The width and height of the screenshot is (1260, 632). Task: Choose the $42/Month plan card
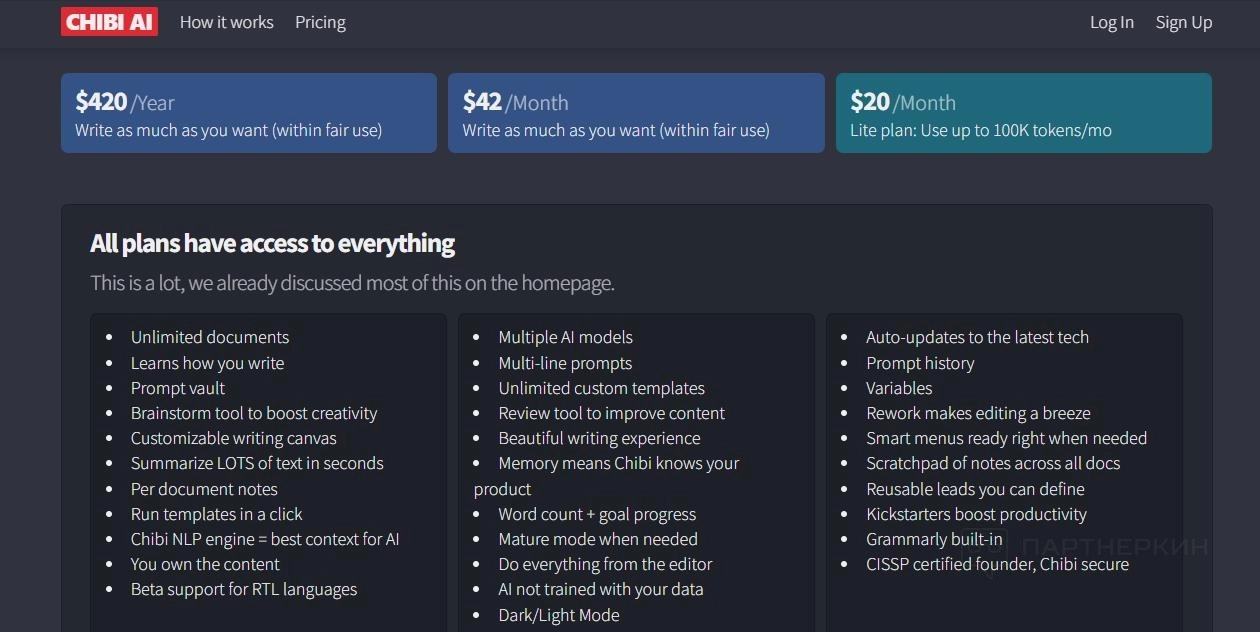pyautogui.click(x=636, y=113)
